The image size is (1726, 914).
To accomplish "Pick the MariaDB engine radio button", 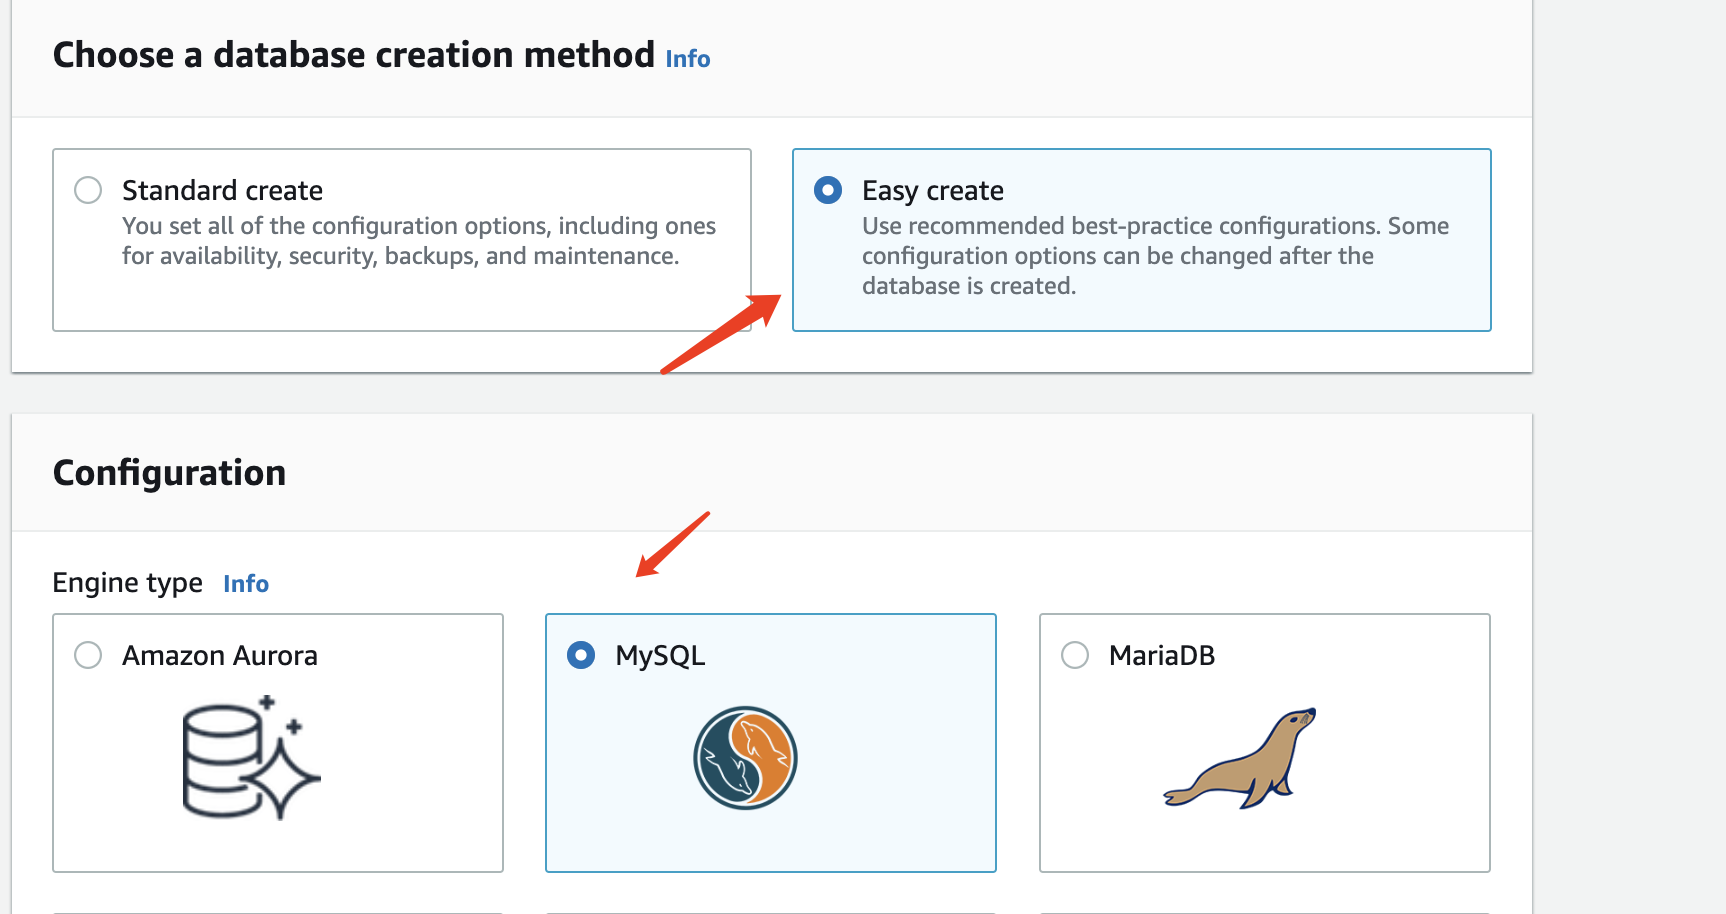I will 1075,655.
